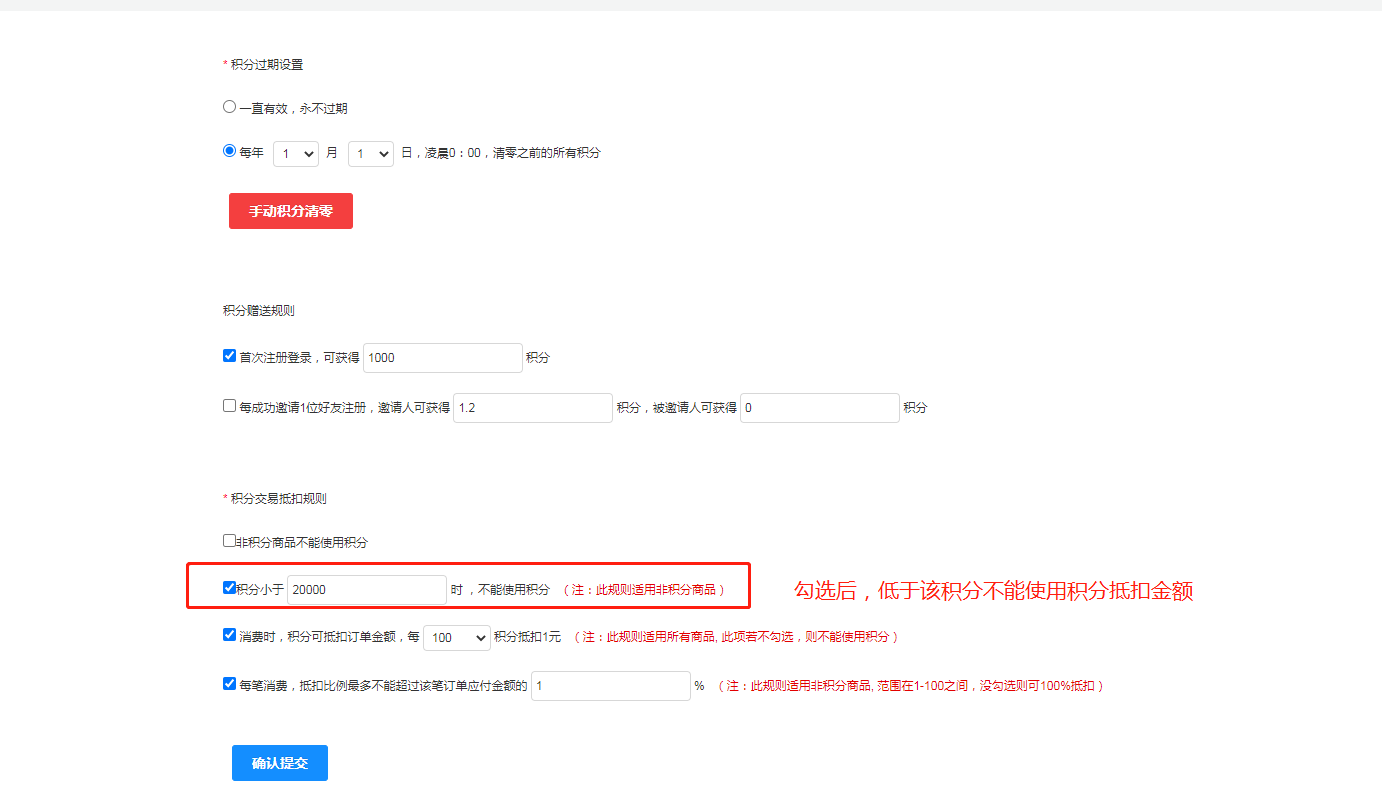Open the day dropdown before 日
The height and width of the screenshot is (795, 1382).
click(x=370, y=153)
